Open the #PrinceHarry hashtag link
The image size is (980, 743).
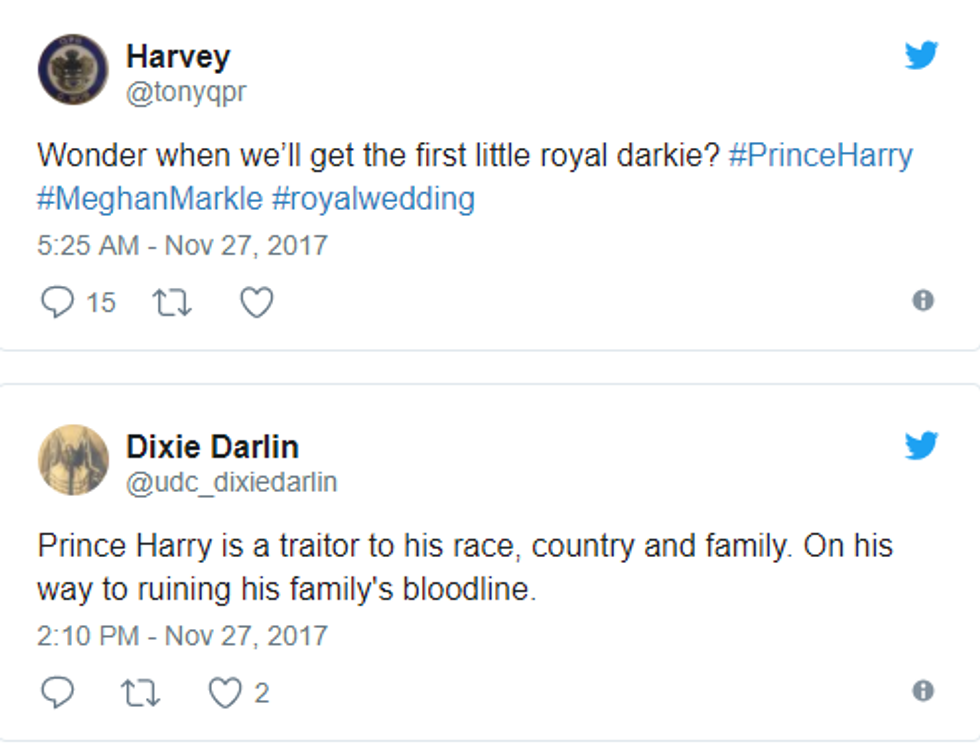820,156
